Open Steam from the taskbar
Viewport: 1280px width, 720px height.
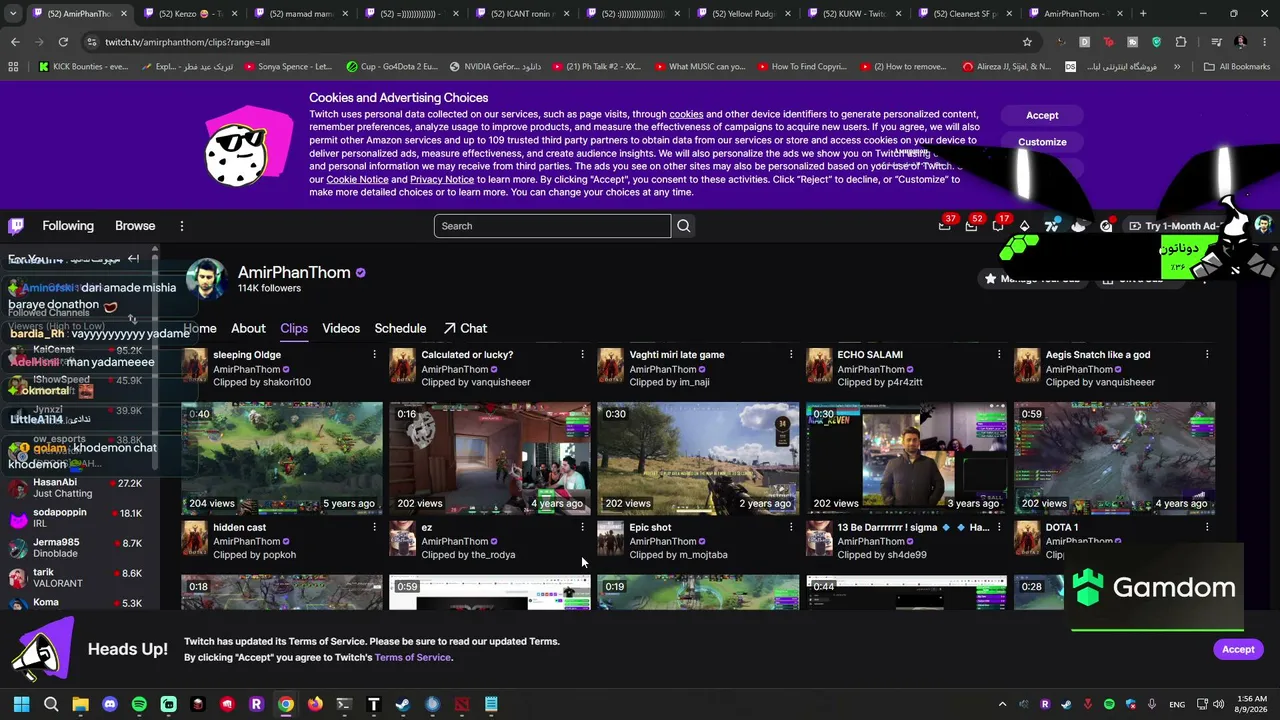403,704
